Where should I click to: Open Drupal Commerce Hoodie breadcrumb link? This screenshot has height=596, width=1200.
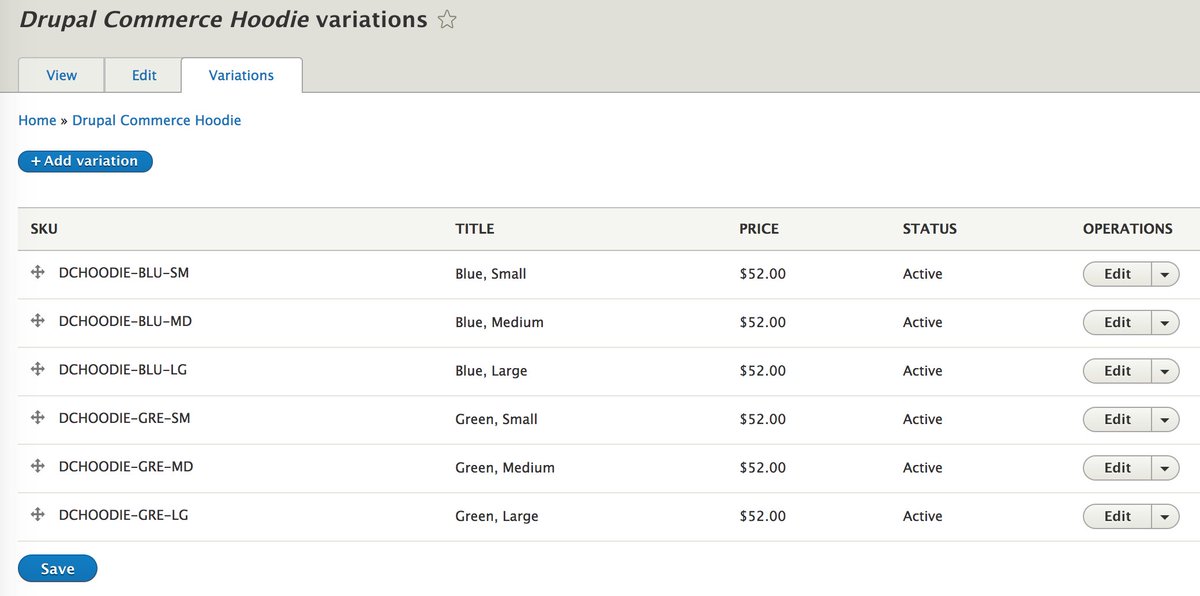(156, 120)
